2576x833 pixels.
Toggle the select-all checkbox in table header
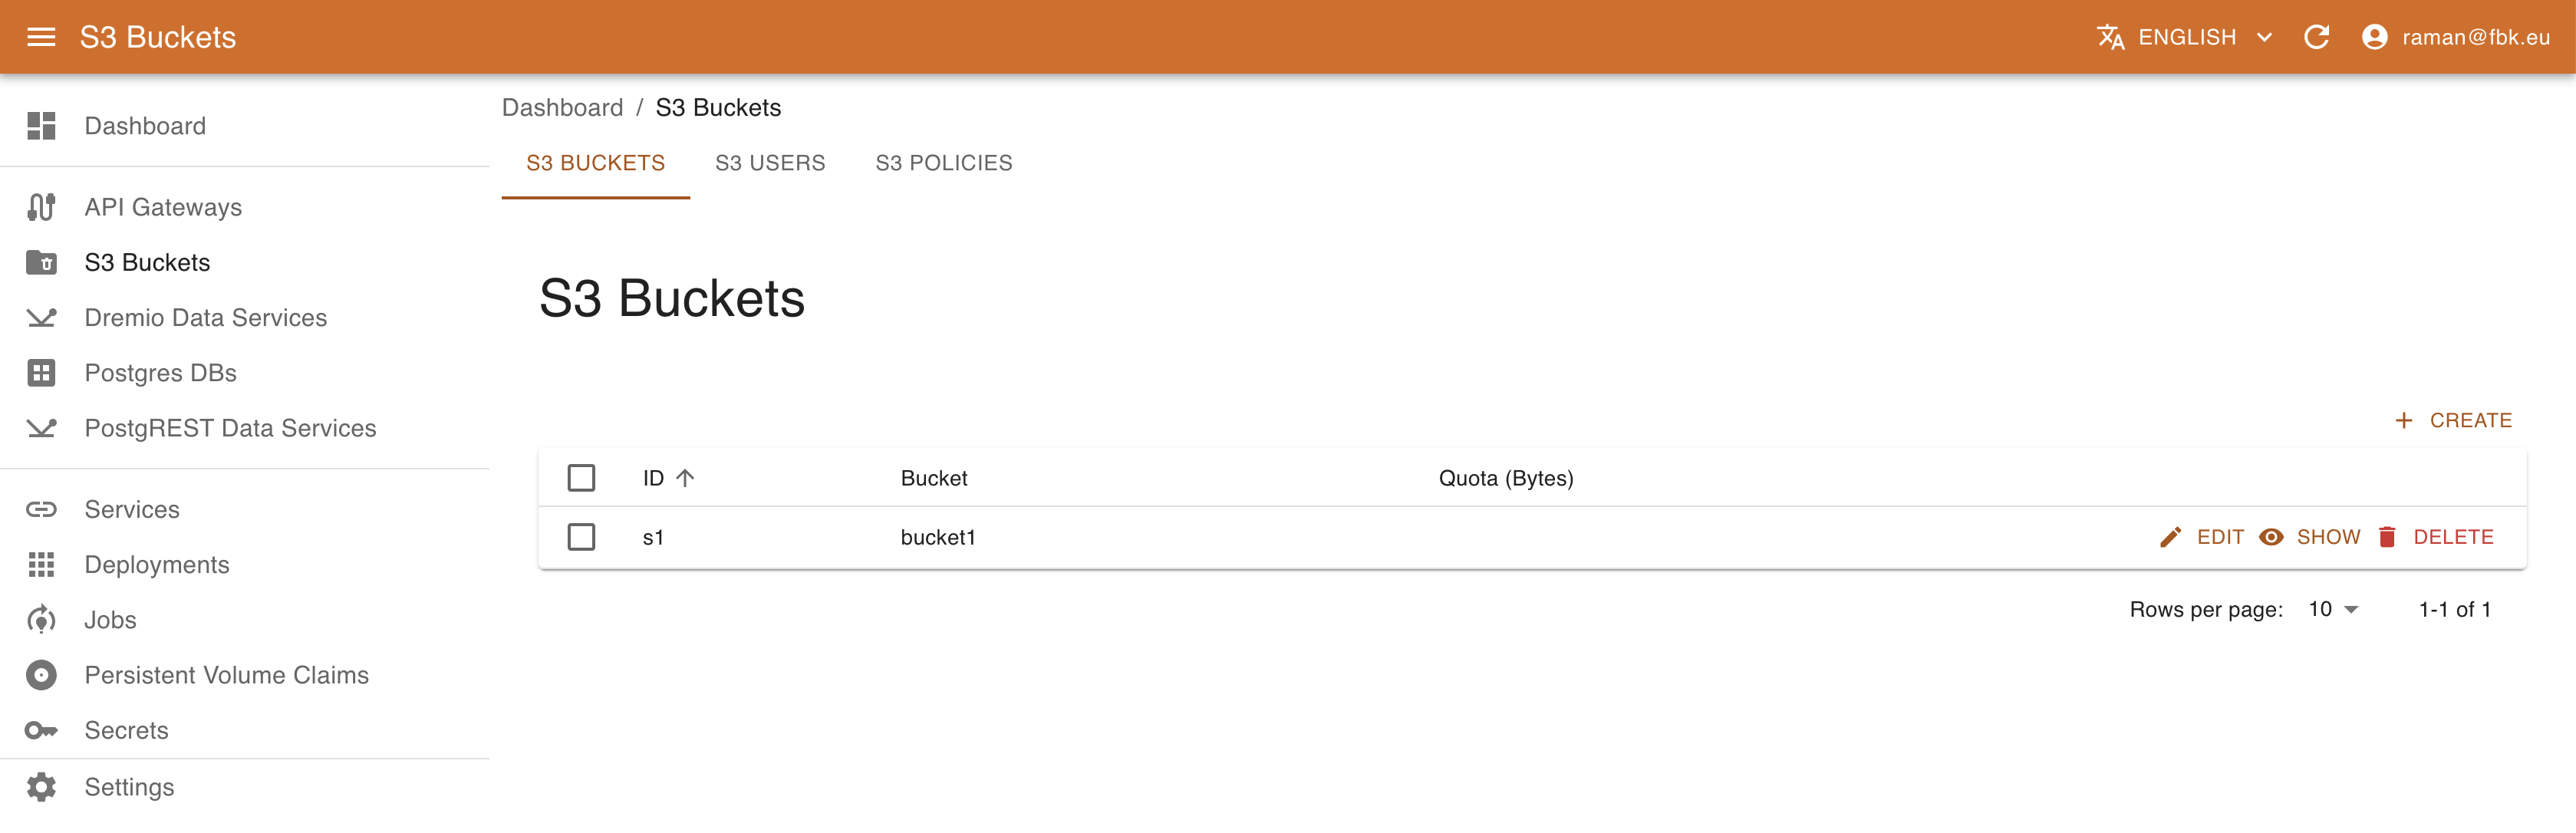coord(581,478)
